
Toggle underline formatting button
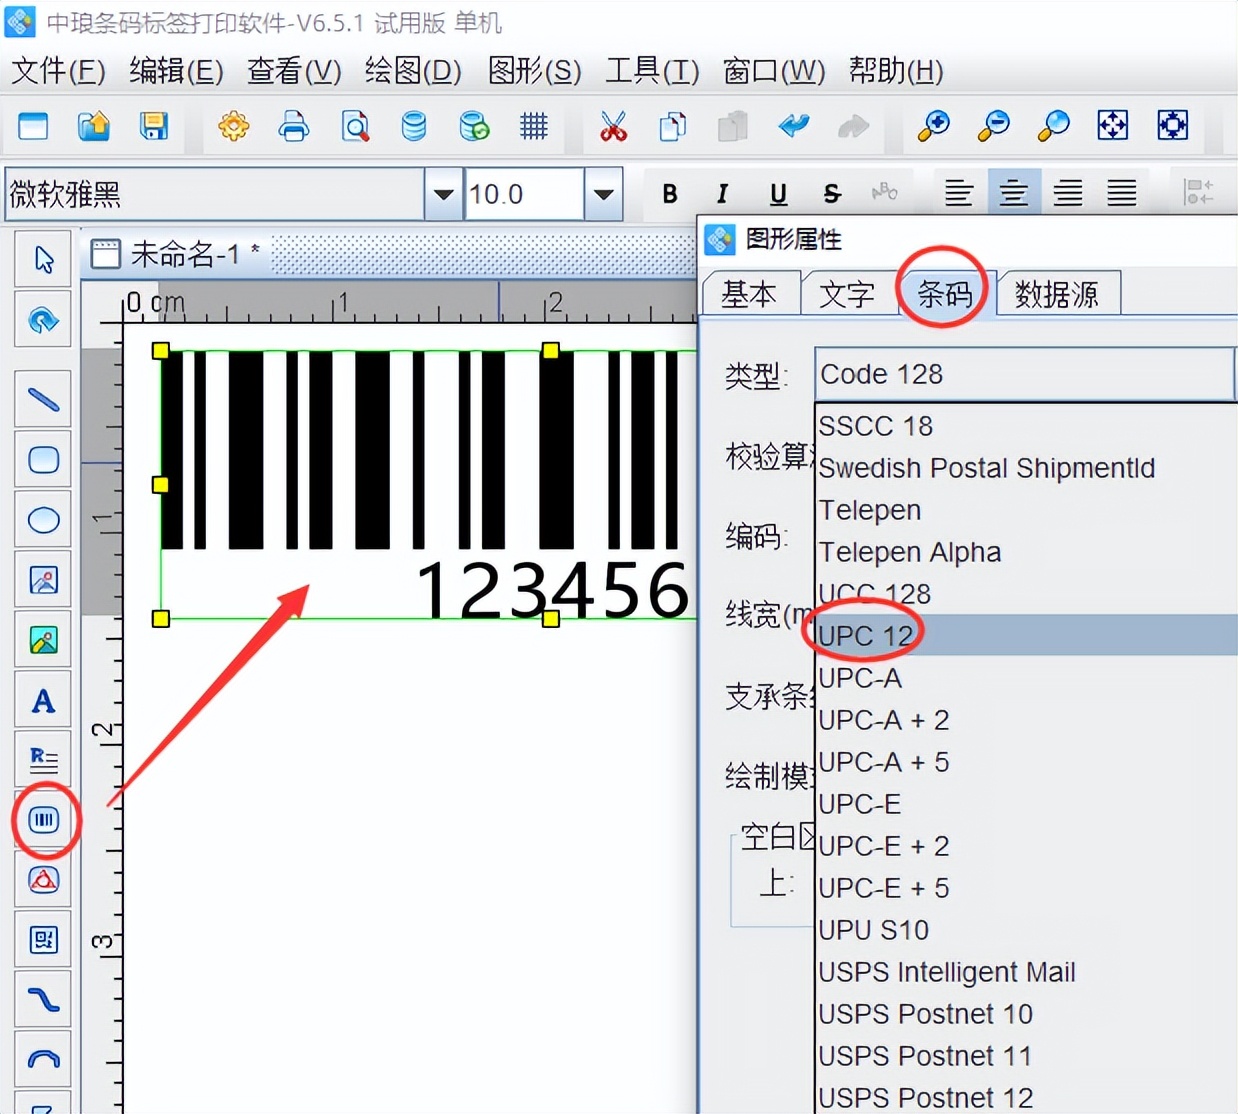coord(778,194)
